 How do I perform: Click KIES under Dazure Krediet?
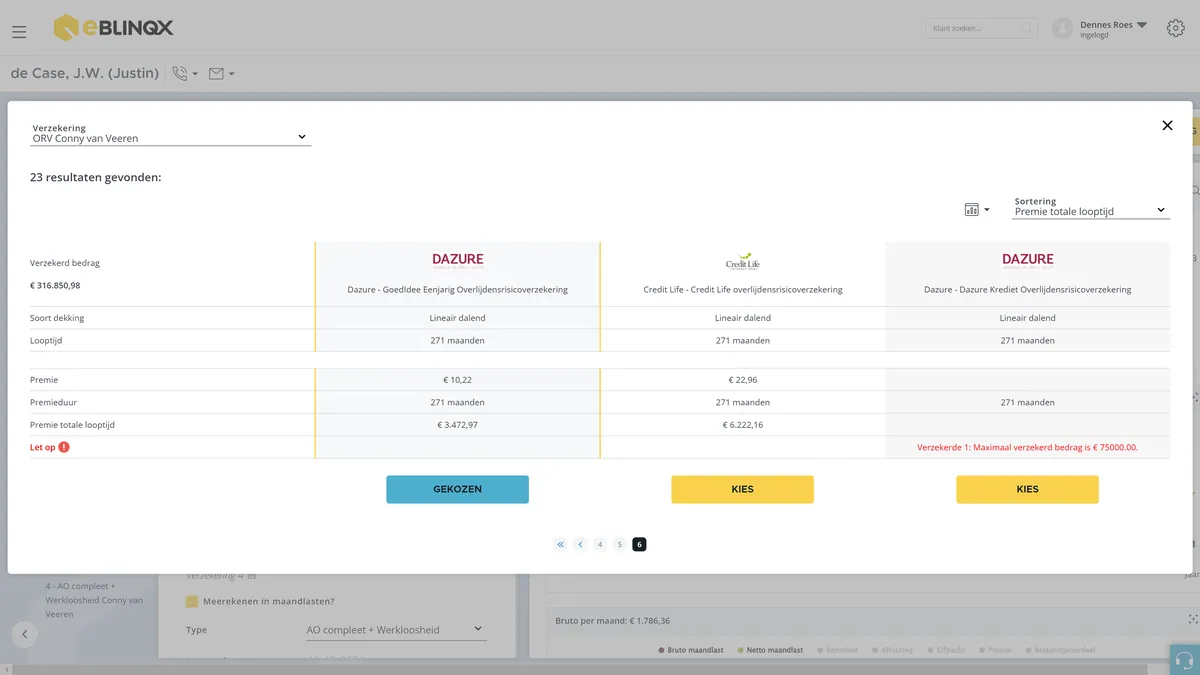pyautogui.click(x=1027, y=489)
